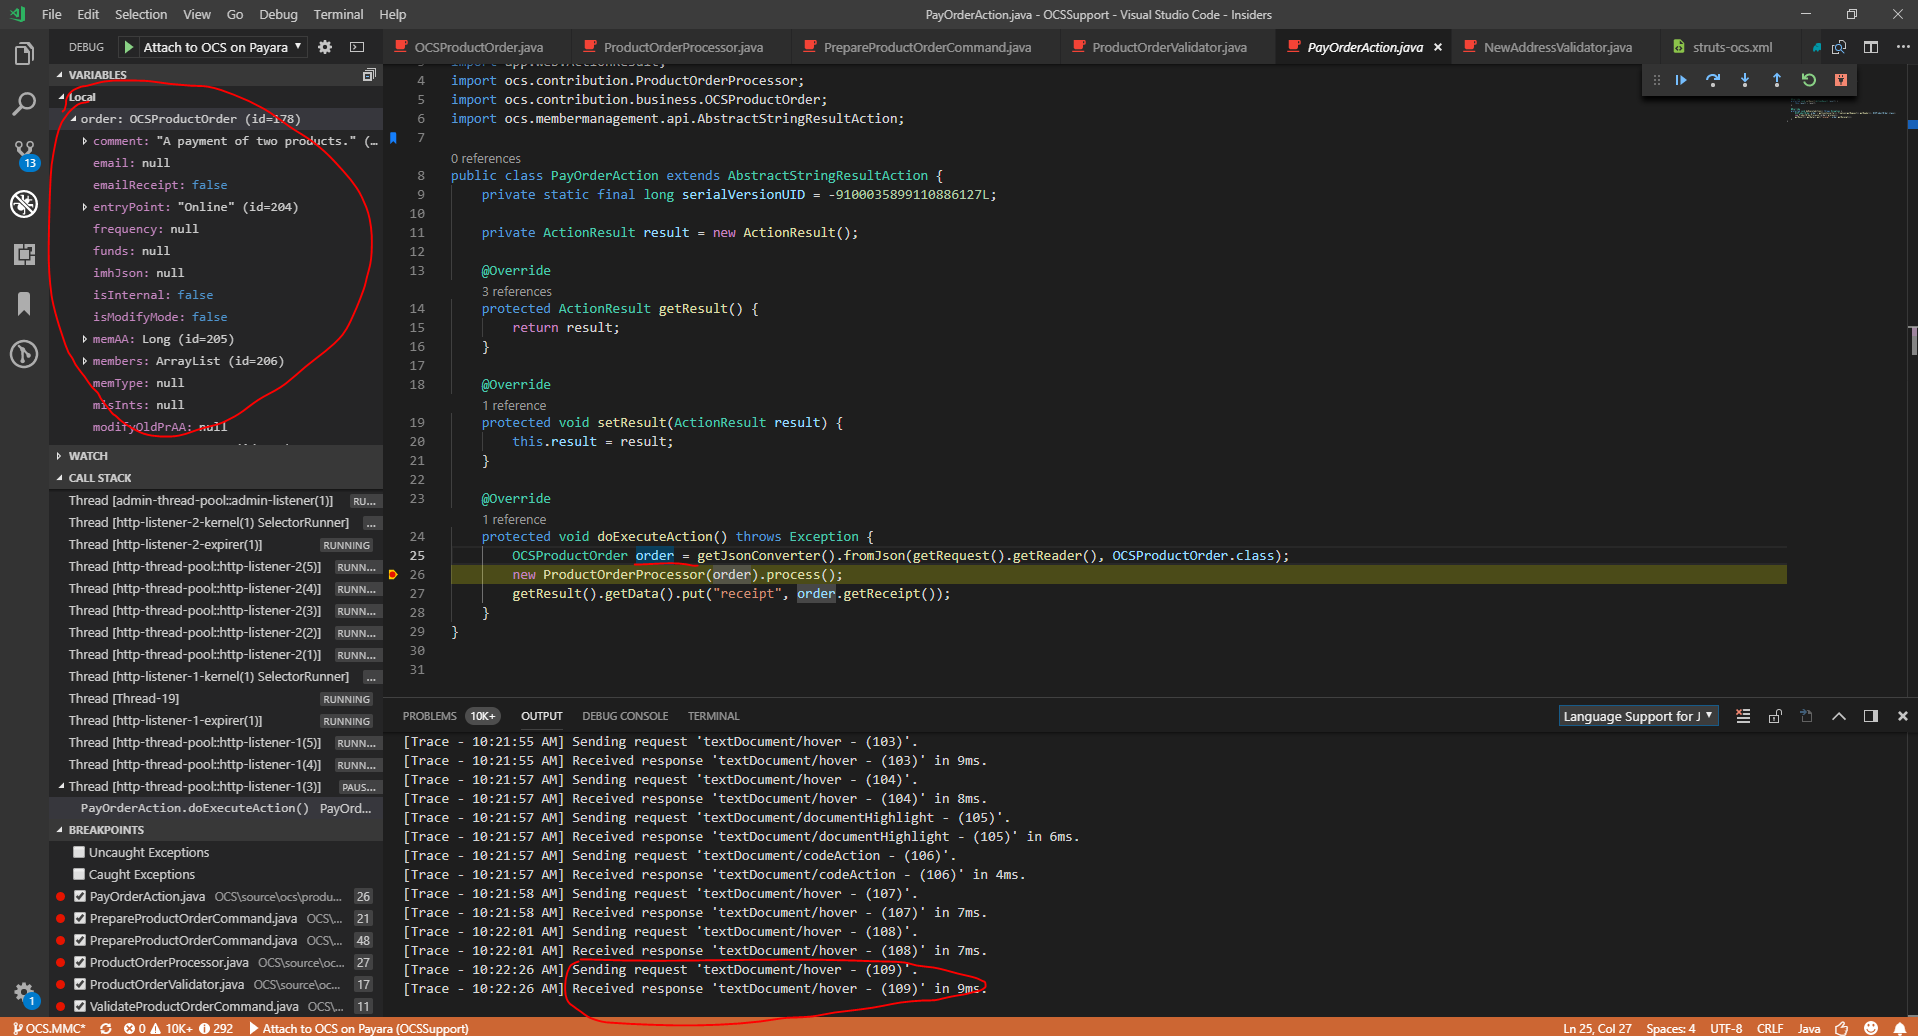The height and width of the screenshot is (1036, 1918).
Task: Open the Search panel in the sidebar
Action: point(24,104)
